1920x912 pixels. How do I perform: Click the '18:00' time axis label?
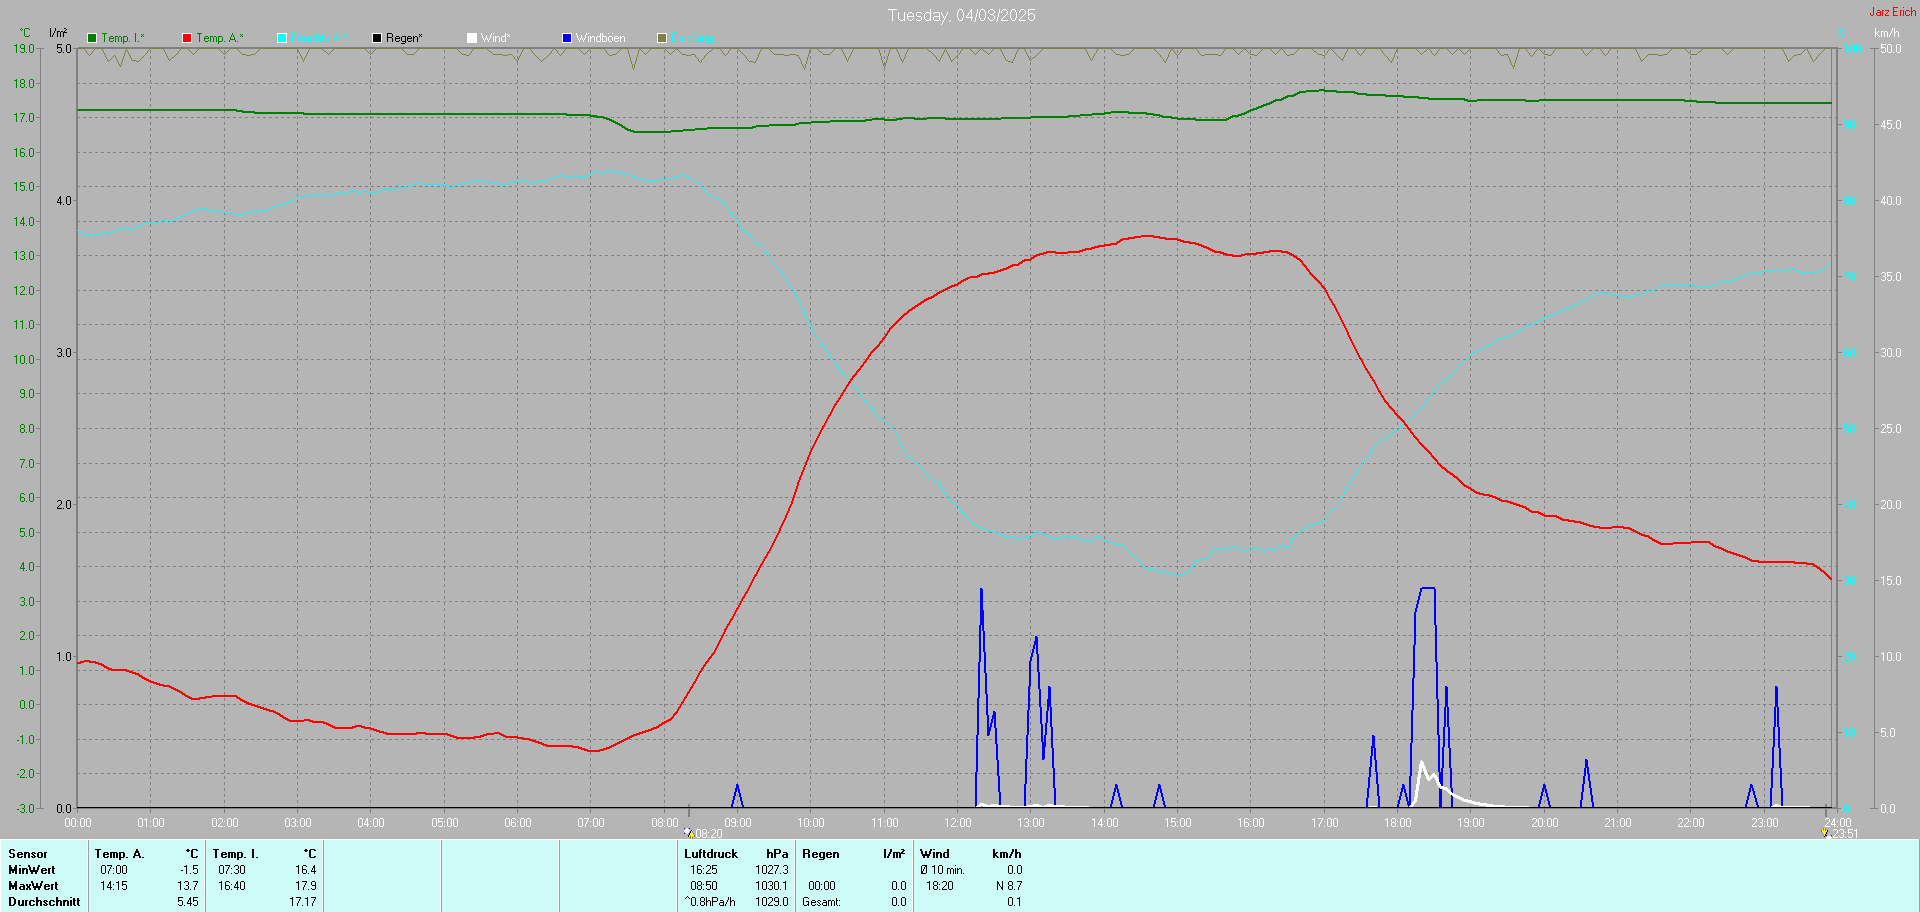click(x=1398, y=823)
